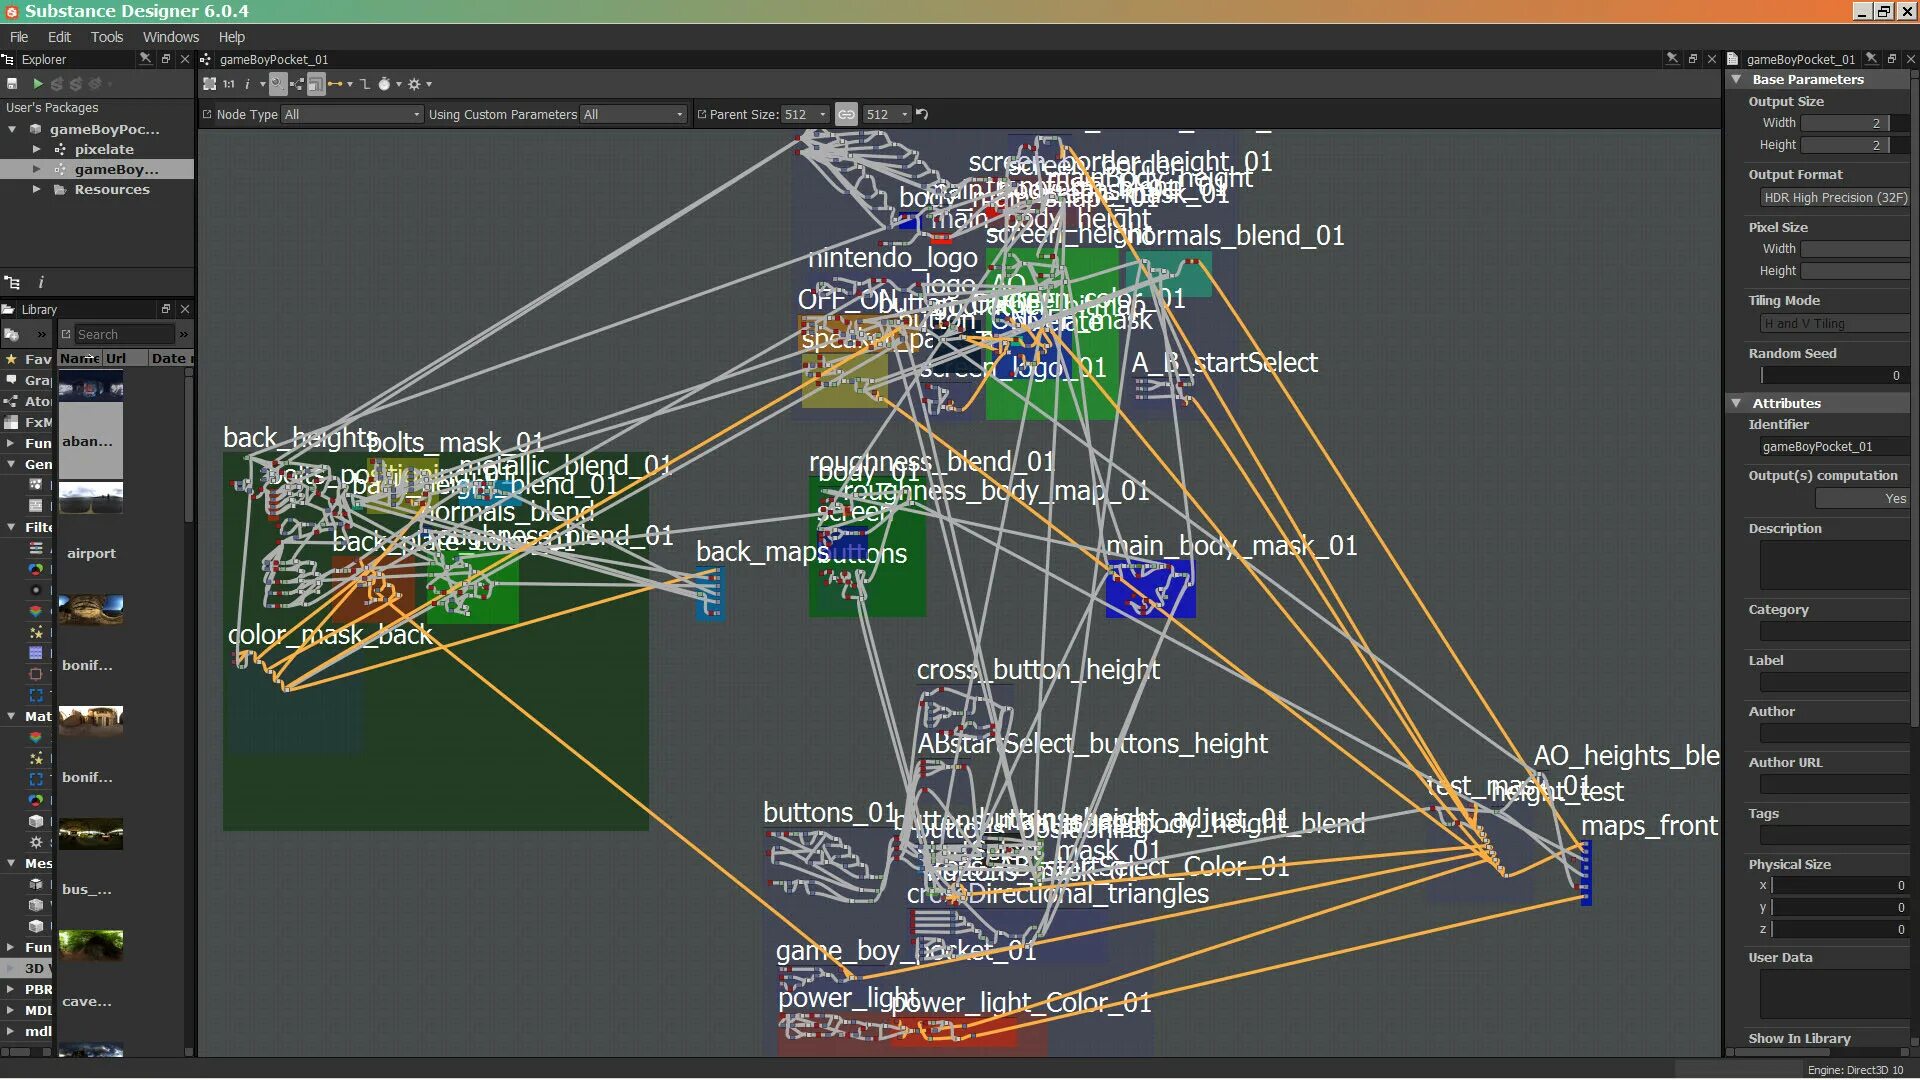
Task: Pin the Explorer panel with pin icon
Action: pos(146,59)
